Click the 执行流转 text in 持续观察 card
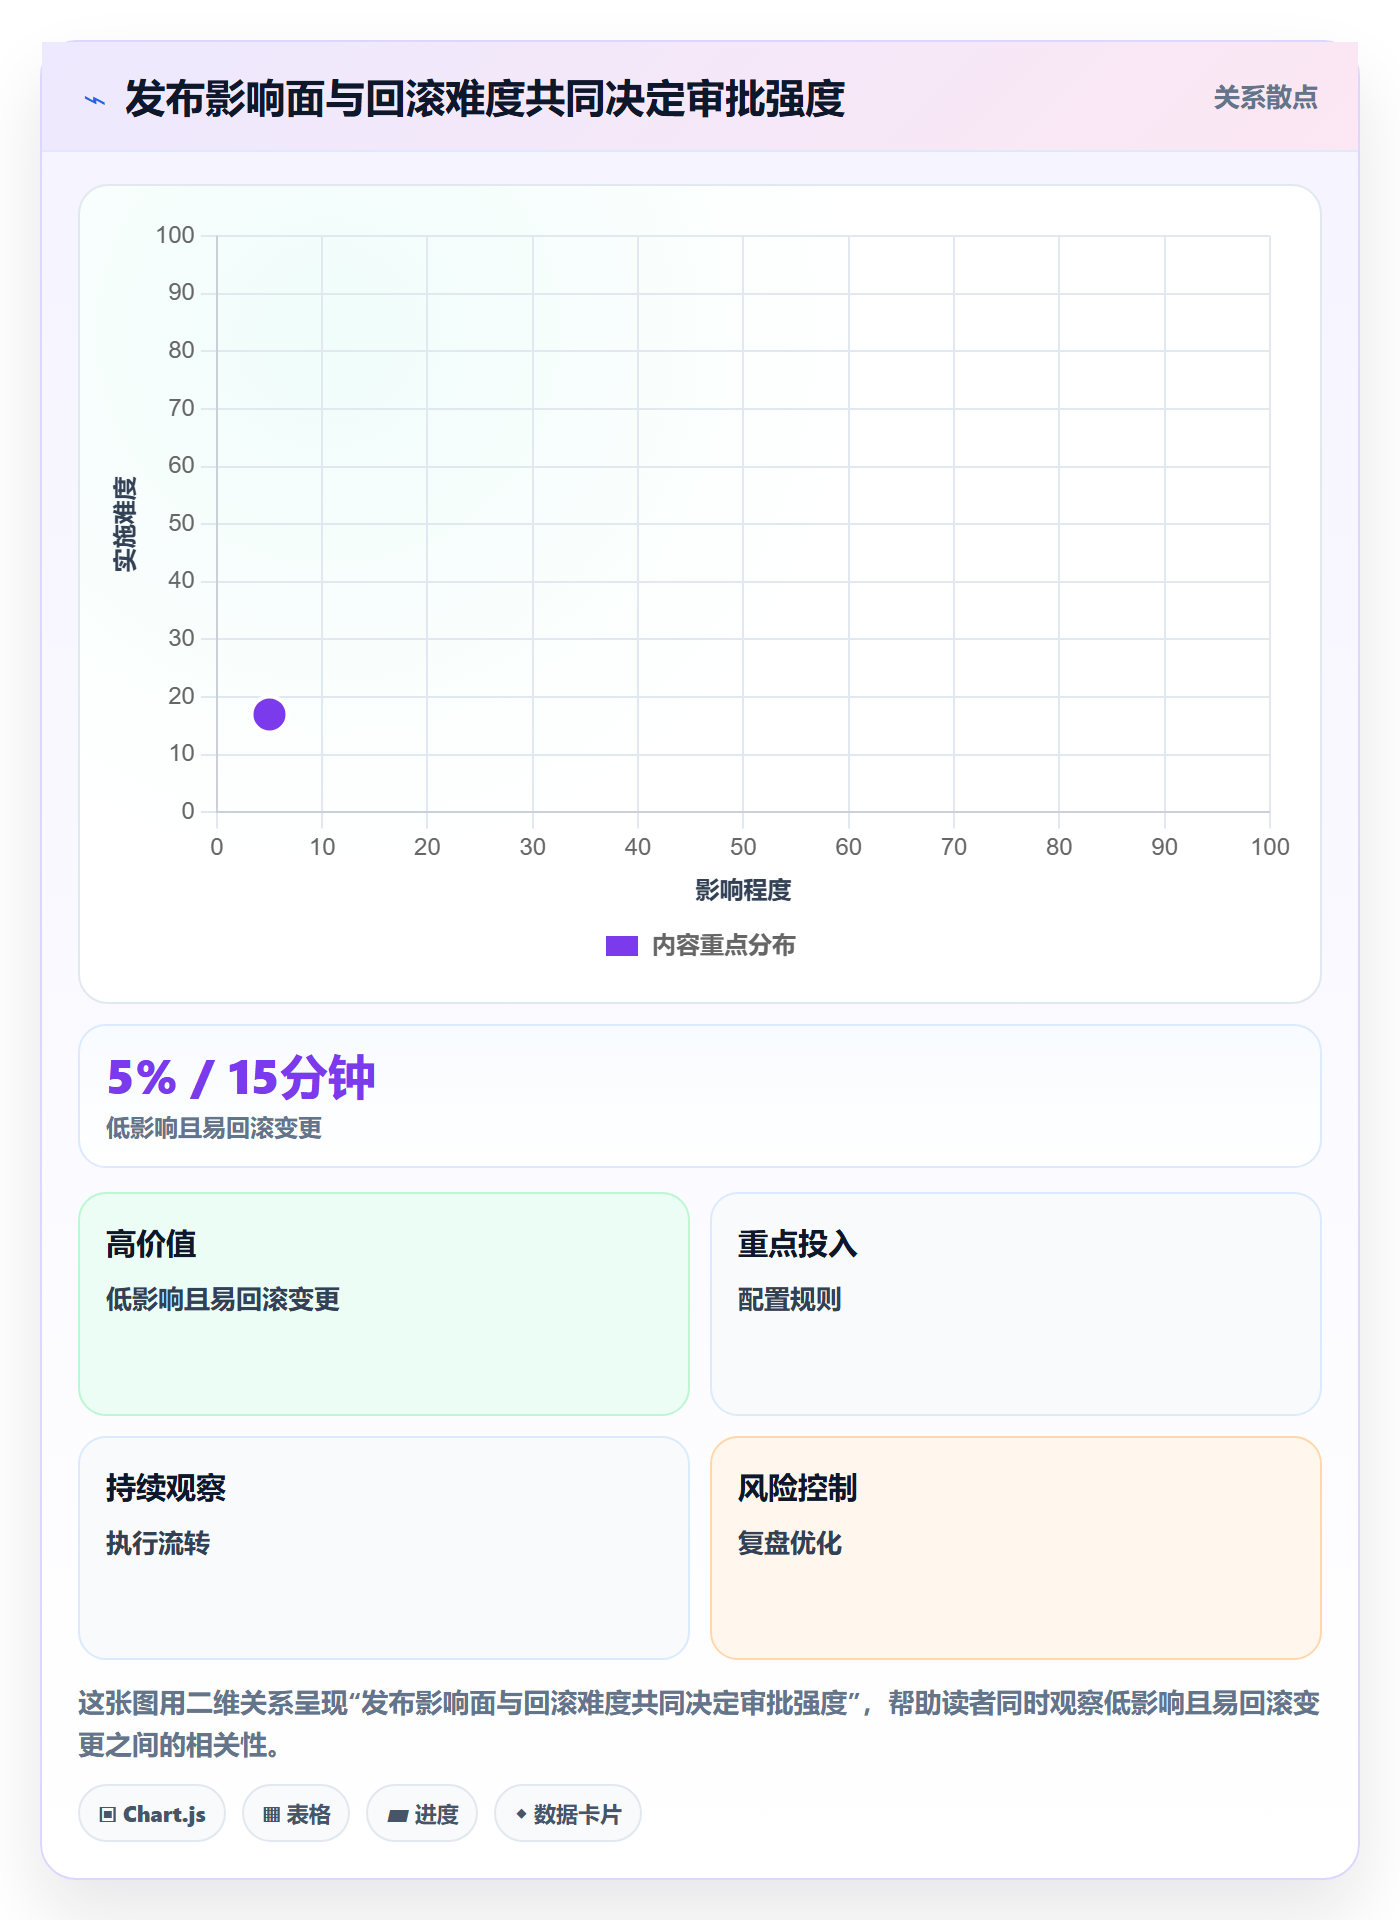Screen dimensions: 1400x1920 point(158,1543)
